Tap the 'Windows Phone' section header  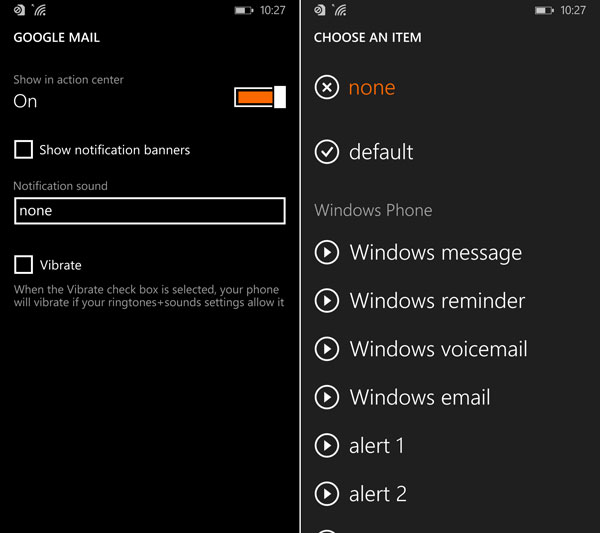pyautogui.click(x=373, y=210)
